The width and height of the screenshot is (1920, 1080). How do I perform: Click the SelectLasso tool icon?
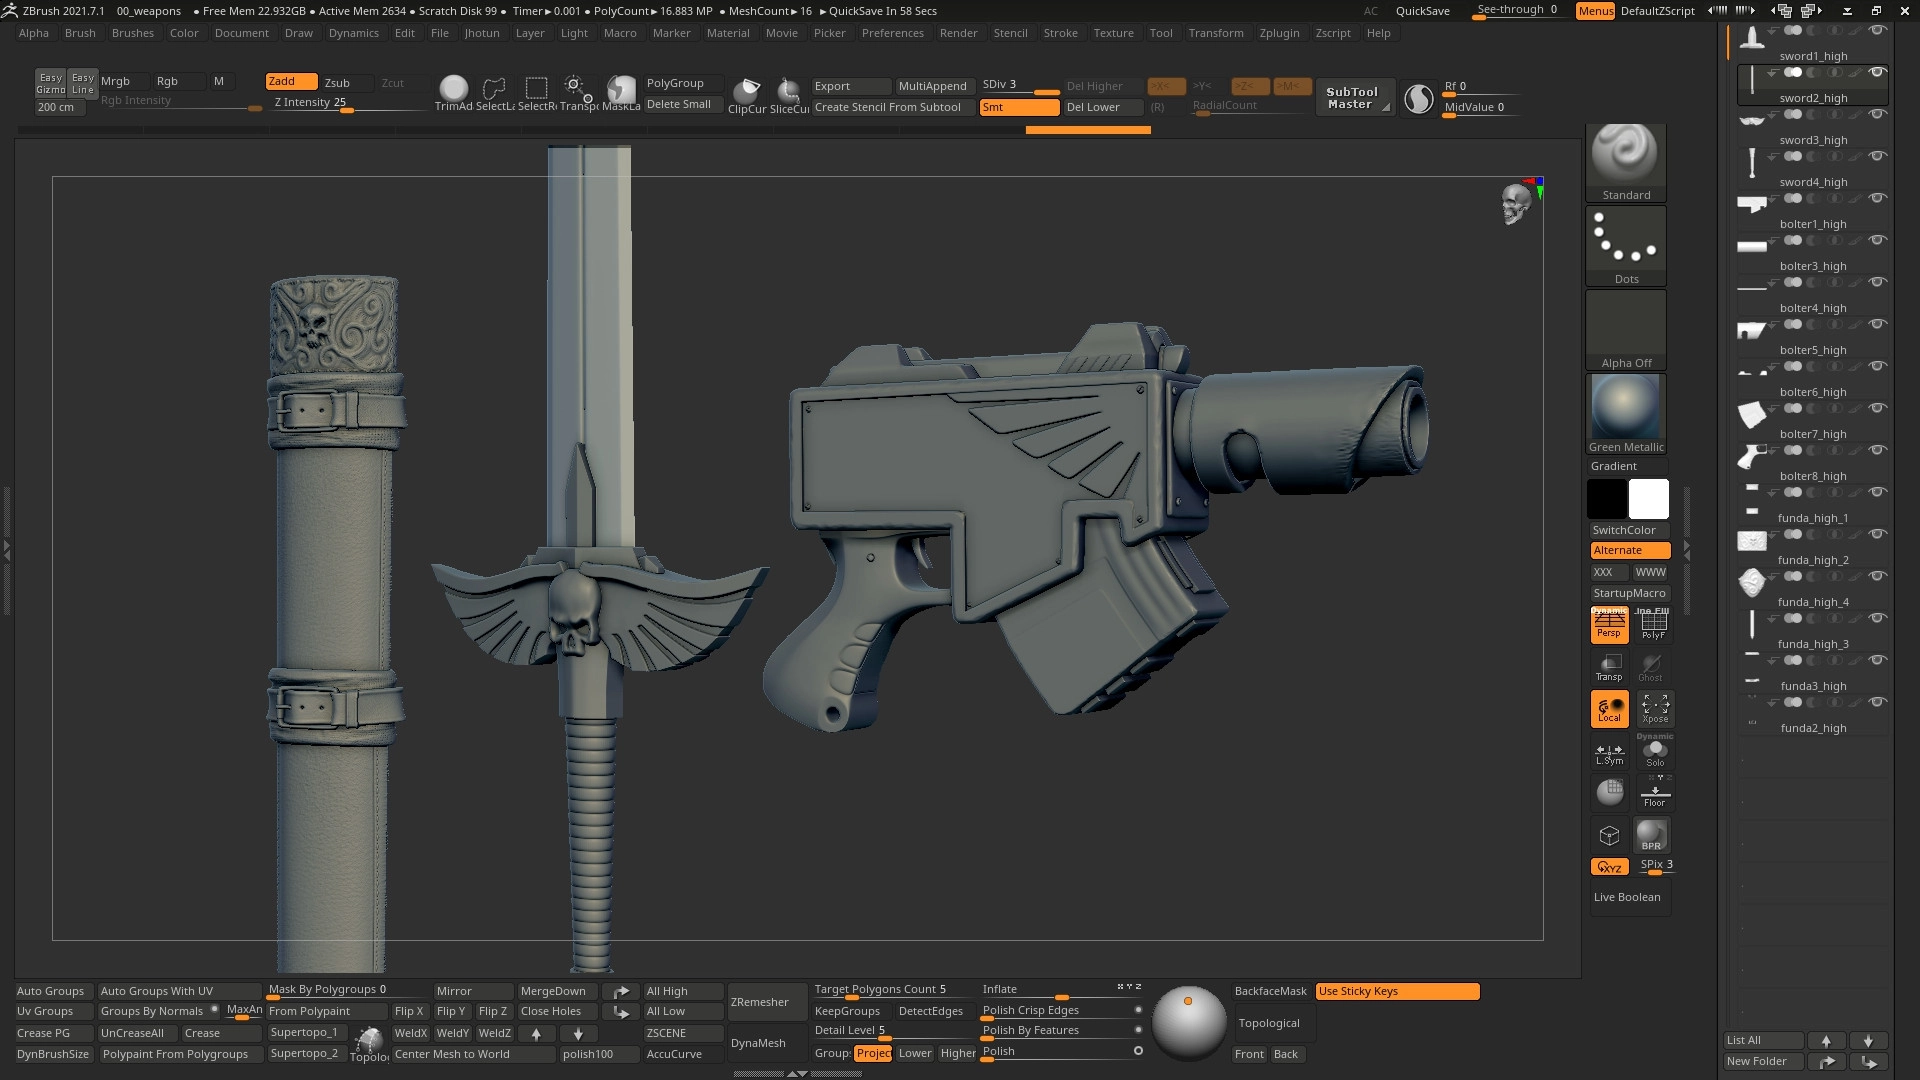click(x=494, y=89)
